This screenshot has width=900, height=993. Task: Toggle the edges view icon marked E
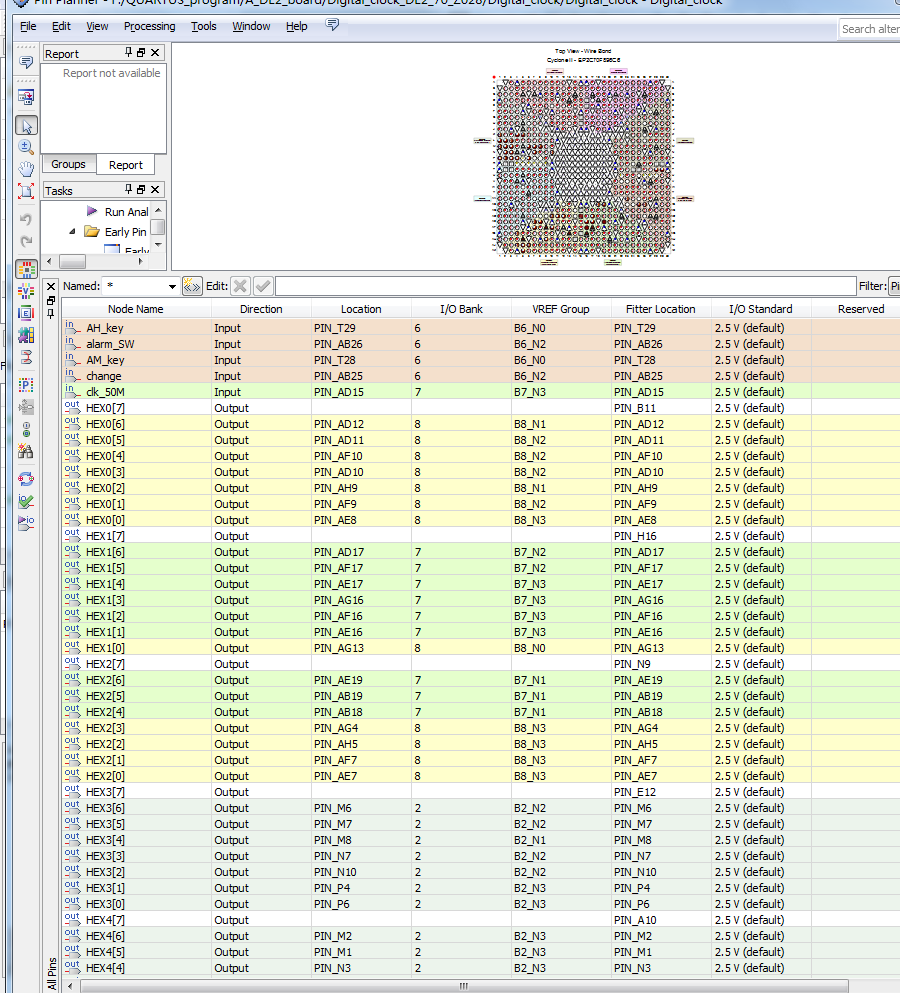click(x=27, y=312)
